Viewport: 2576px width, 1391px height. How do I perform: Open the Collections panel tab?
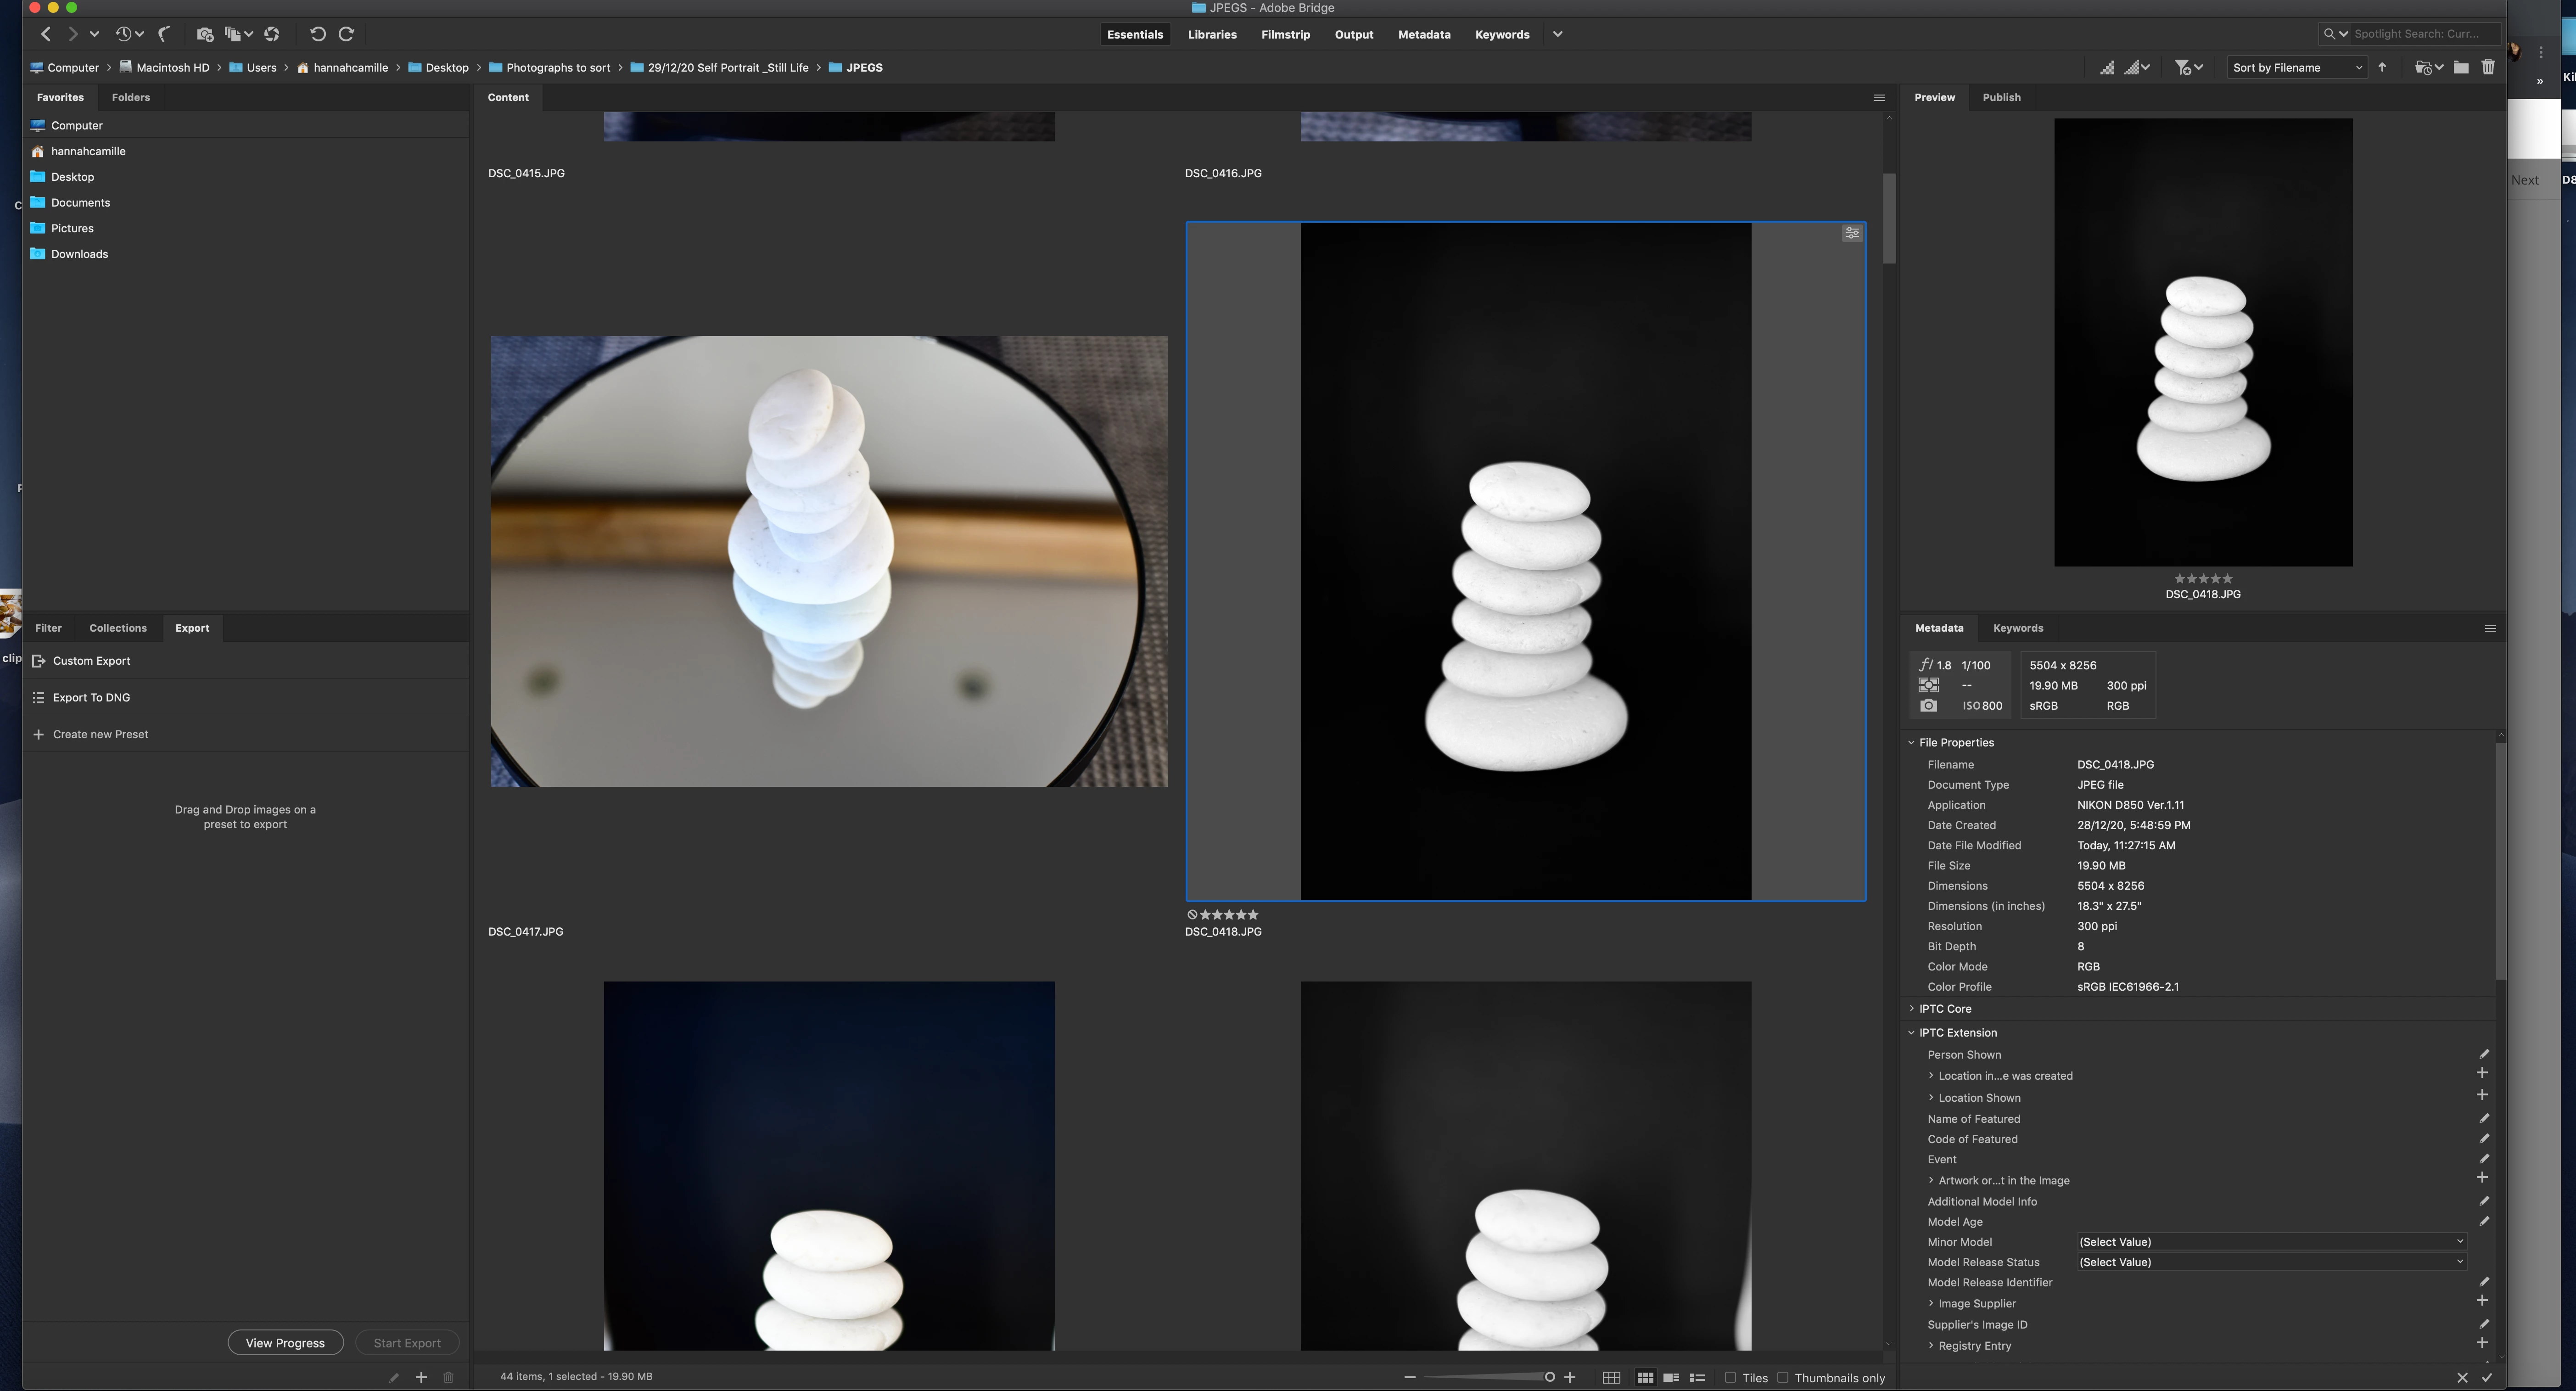117,628
